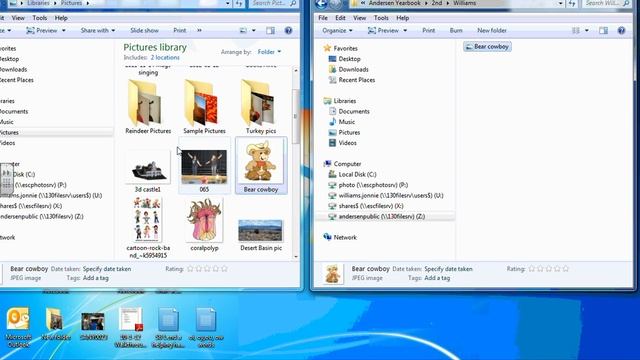Click Add a tag in Pictures window details
The width and height of the screenshot is (640, 360).
point(96,278)
